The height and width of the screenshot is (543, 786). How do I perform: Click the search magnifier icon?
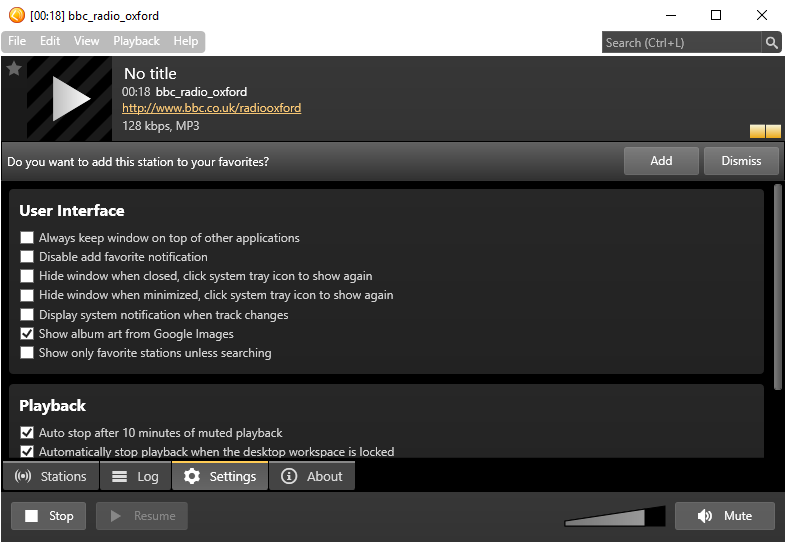(x=771, y=43)
